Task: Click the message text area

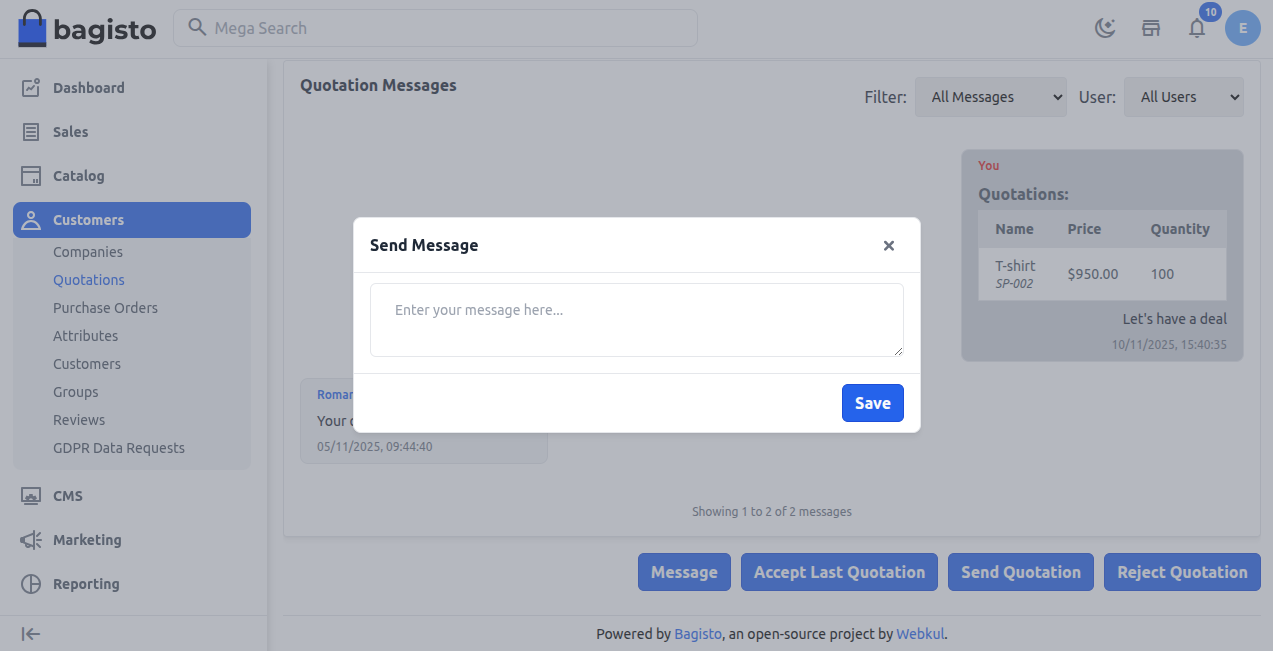Action: (x=636, y=318)
